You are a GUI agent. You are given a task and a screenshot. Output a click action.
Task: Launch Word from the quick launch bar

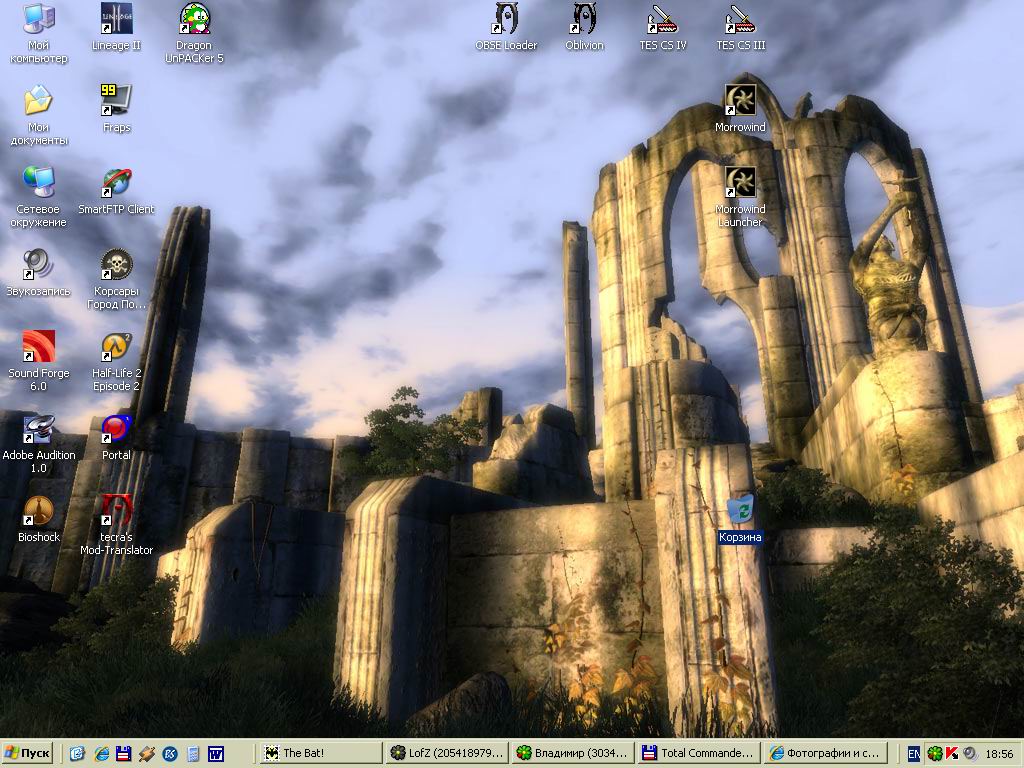coord(216,754)
